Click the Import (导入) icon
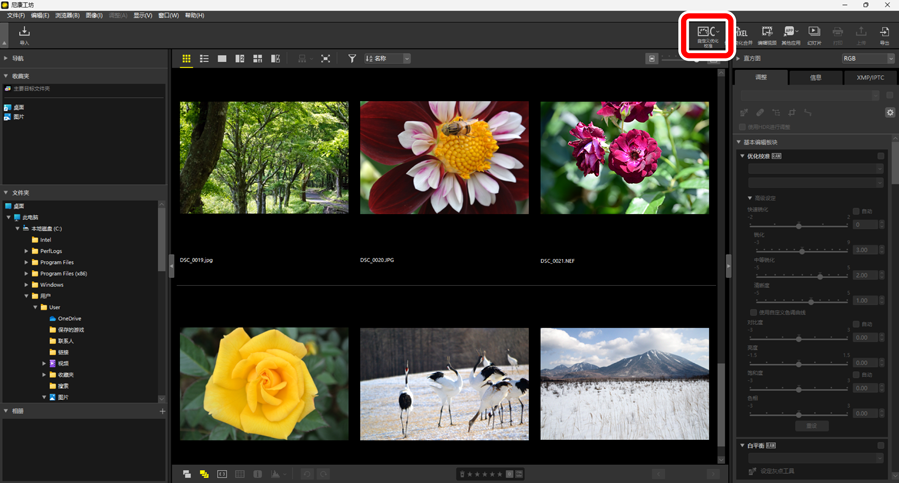 (24, 35)
